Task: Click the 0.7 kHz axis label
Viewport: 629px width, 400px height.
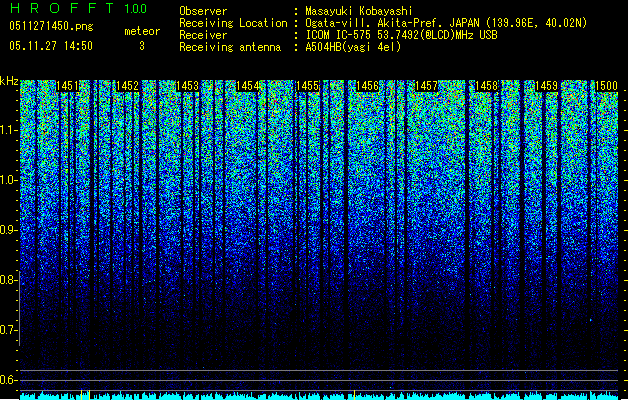Action: click(x=9, y=330)
